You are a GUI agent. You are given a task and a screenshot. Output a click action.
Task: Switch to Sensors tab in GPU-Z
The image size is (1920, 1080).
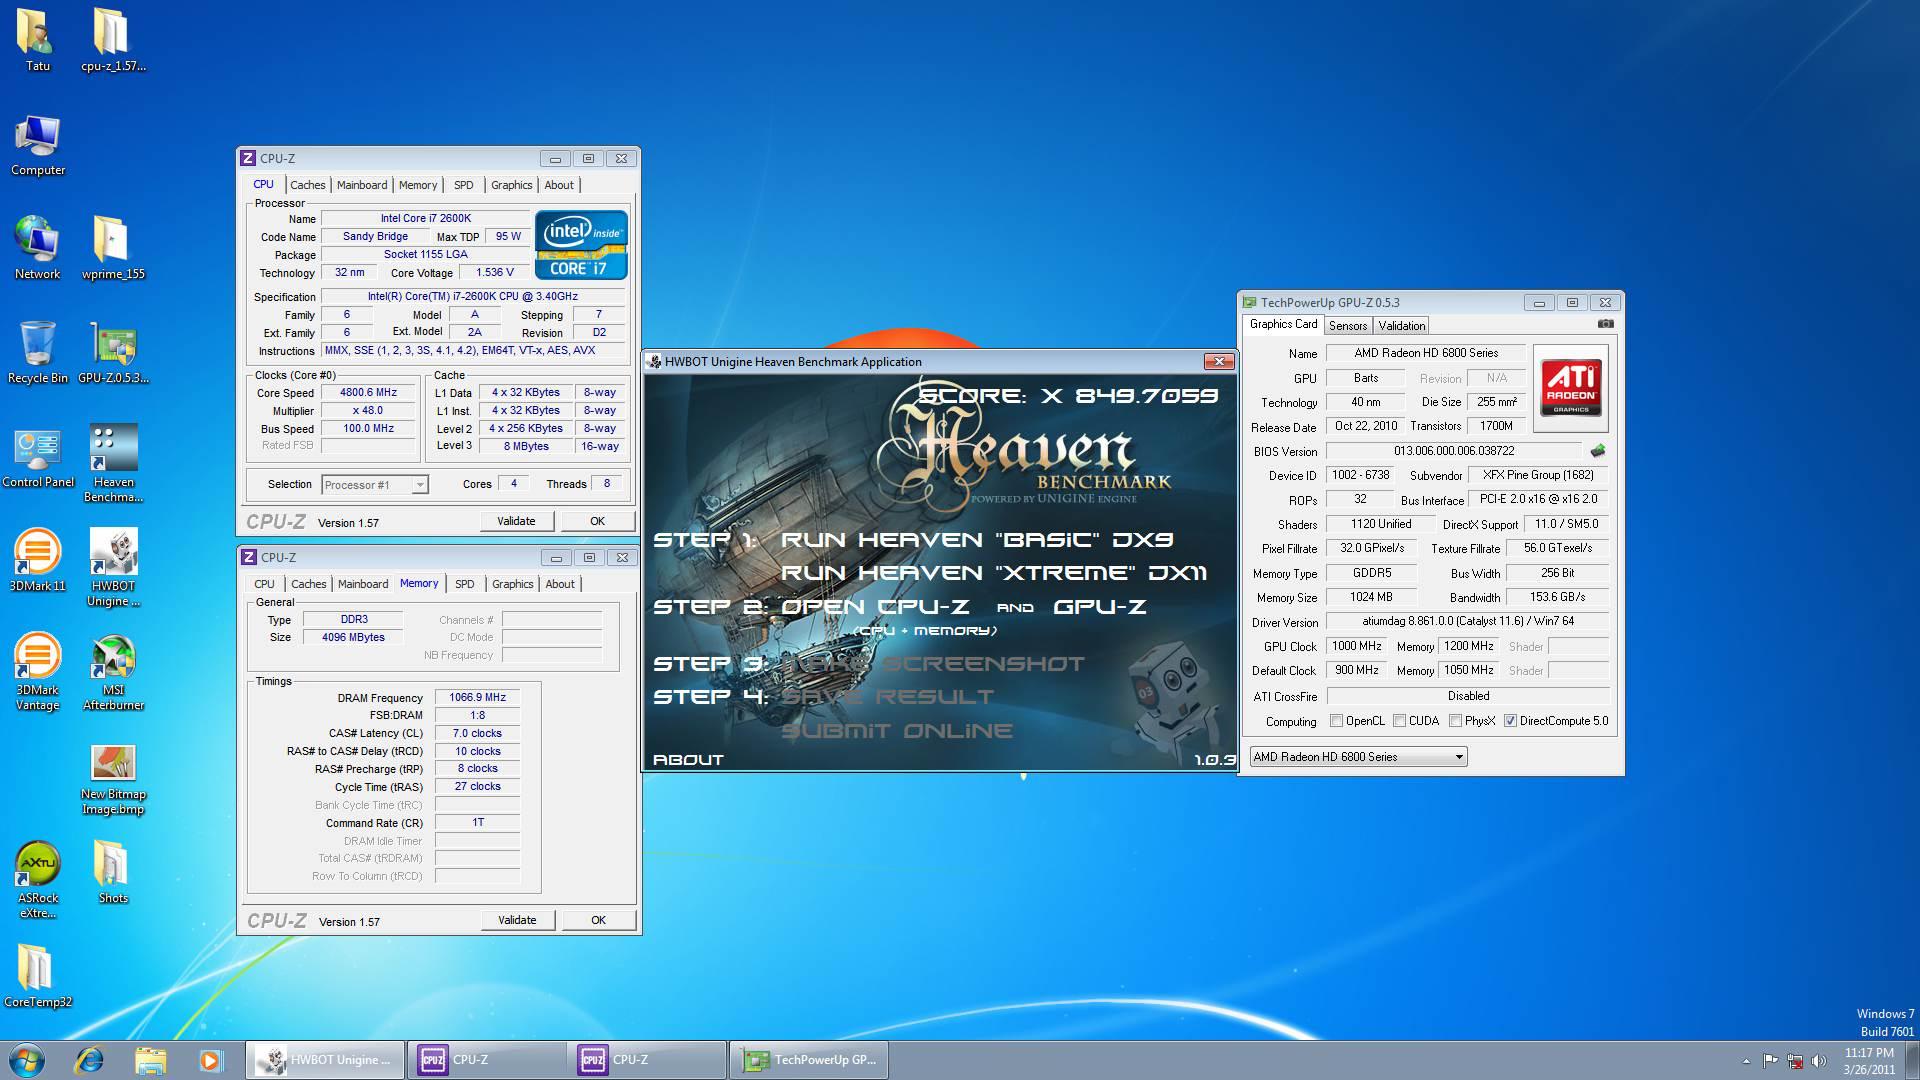(1347, 326)
